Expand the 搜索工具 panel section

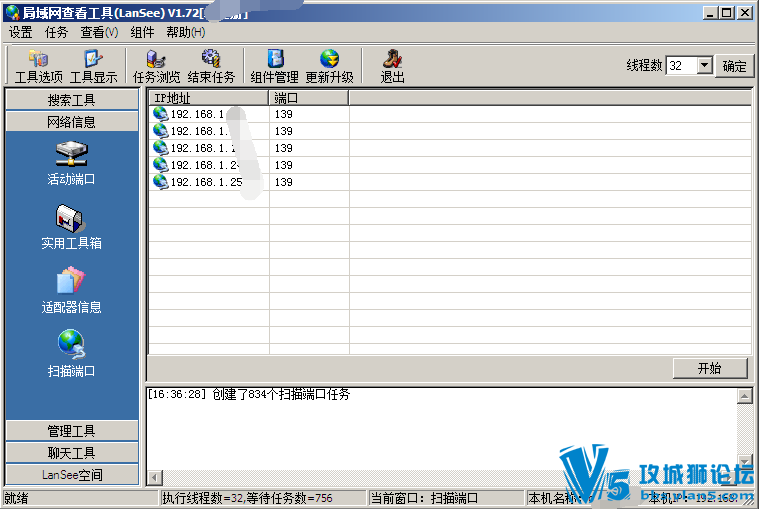click(72, 100)
